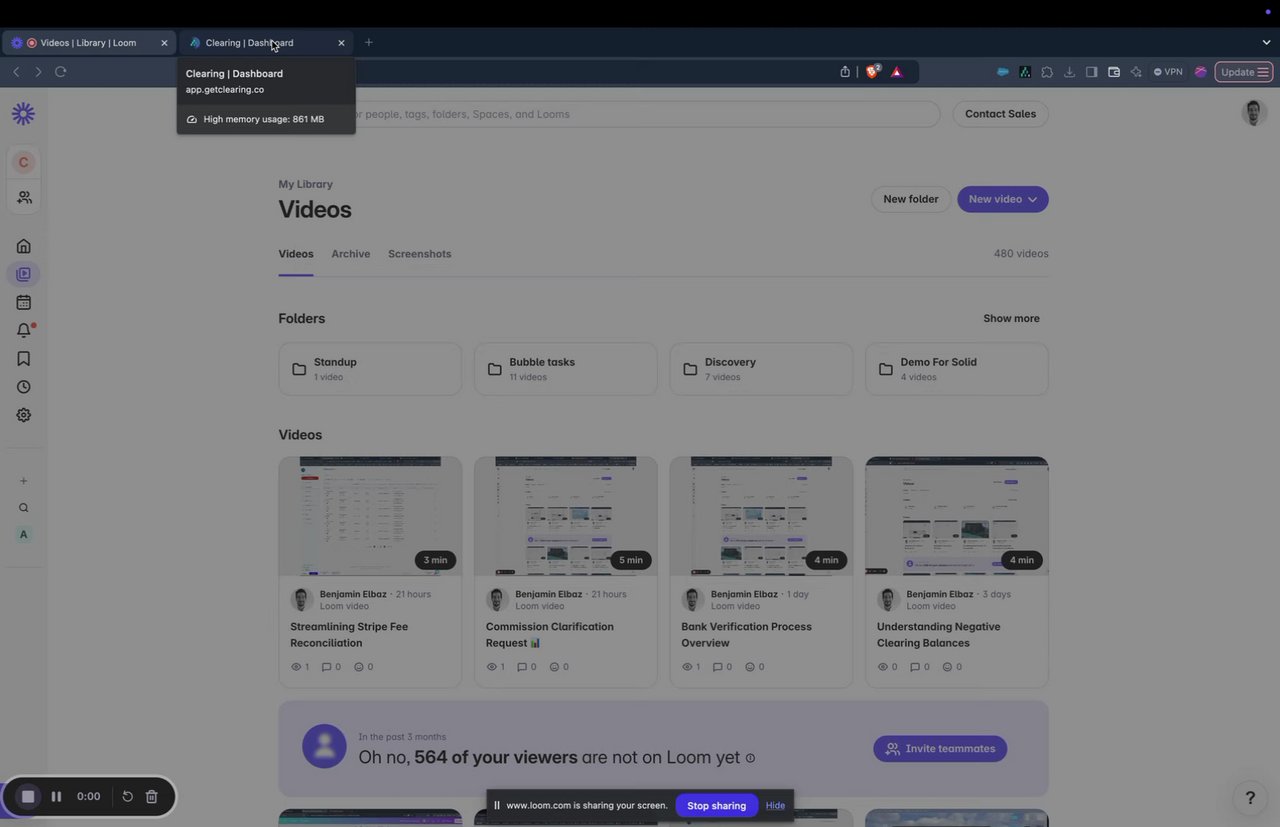Click Hide in the screen sharing bar
This screenshot has height=827, width=1280.
pyautogui.click(x=775, y=806)
